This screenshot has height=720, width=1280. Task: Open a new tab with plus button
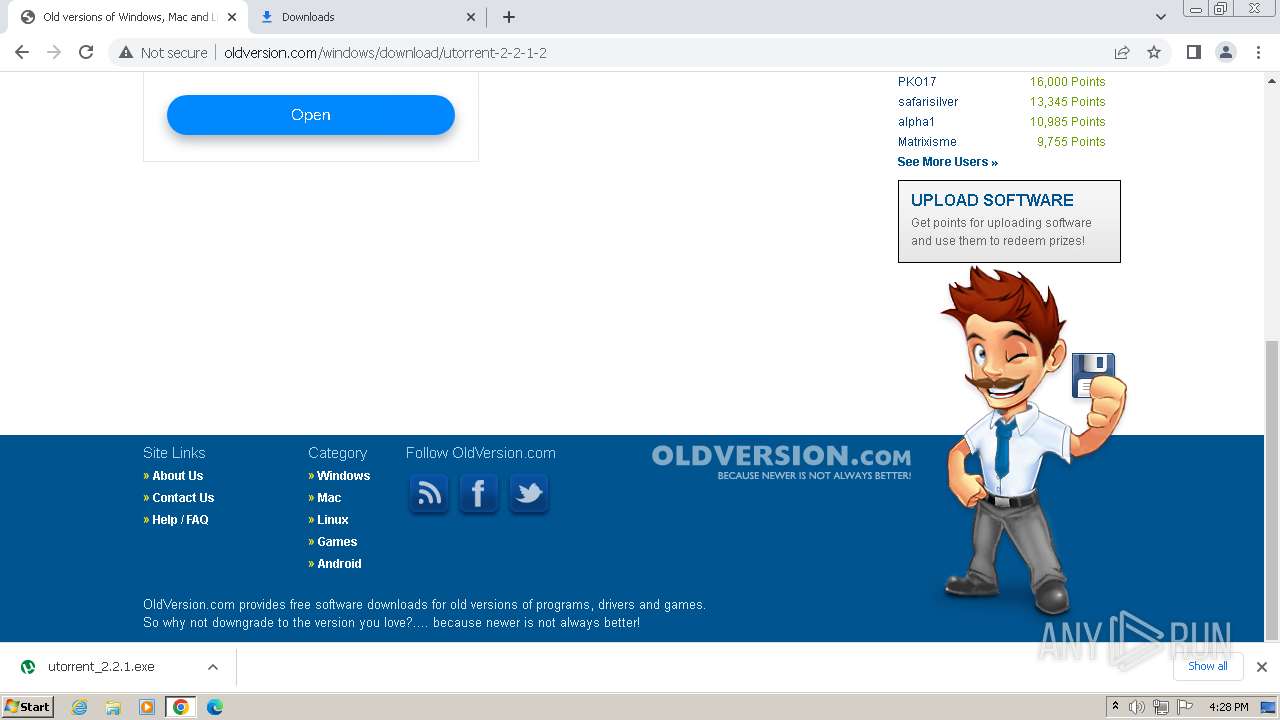point(509,17)
